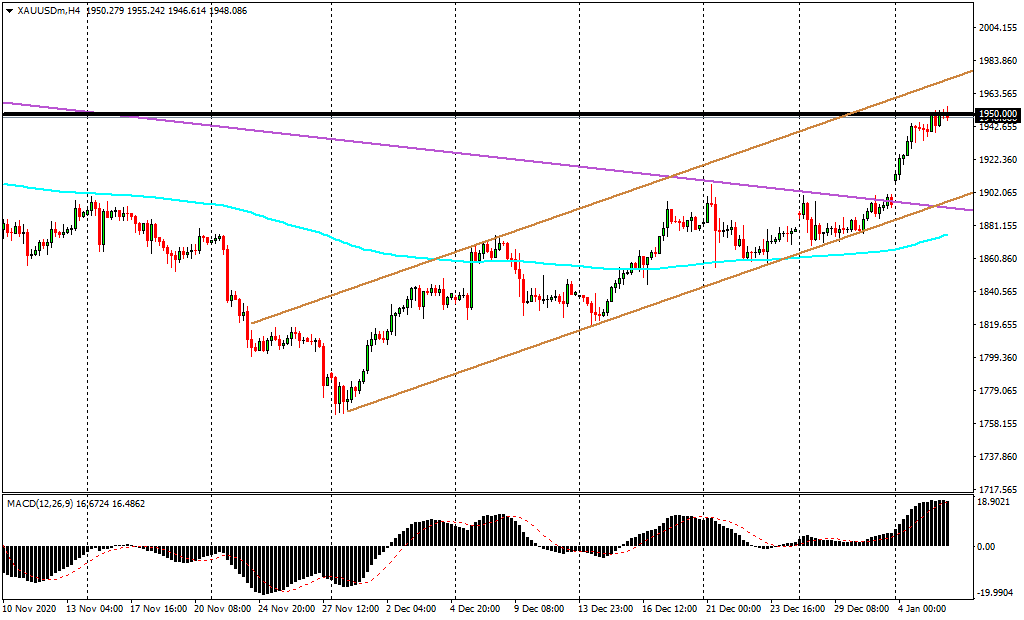
Task: Click the 1860.870 price scale label
Action: click(x=997, y=259)
